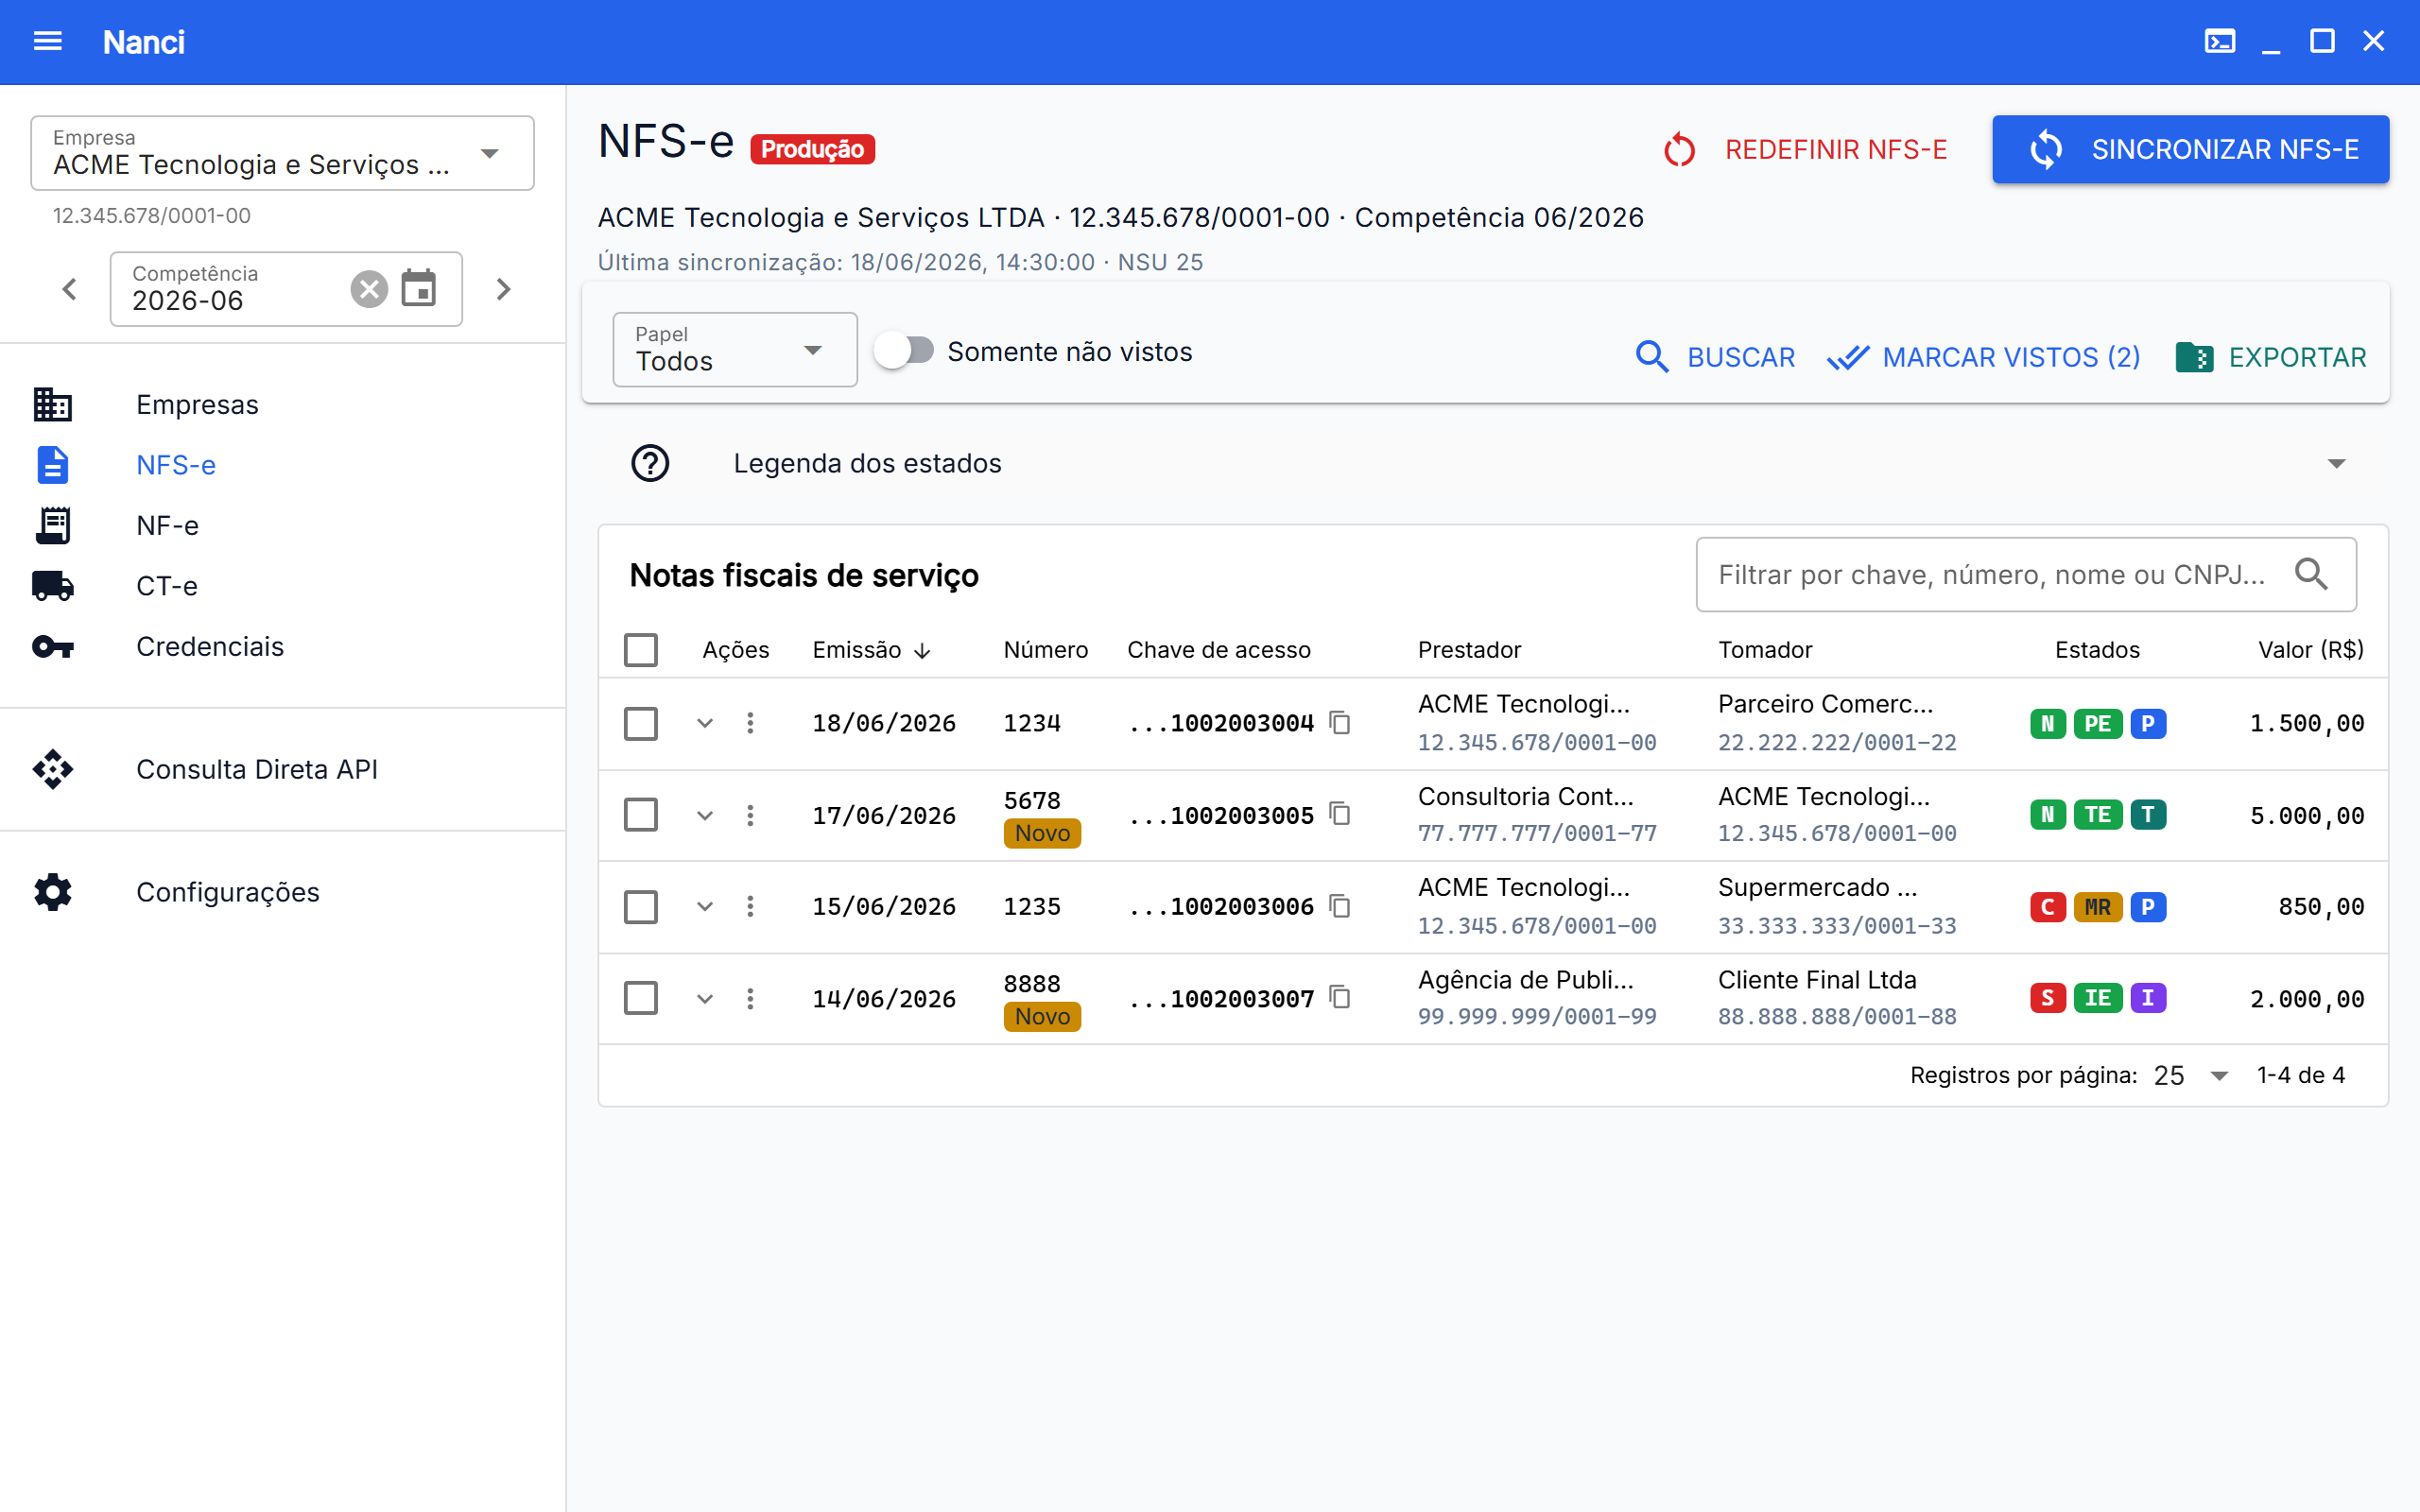The image size is (2420, 1512).
Task: Expand row details for 18/06/2026 note
Action: click(x=705, y=723)
